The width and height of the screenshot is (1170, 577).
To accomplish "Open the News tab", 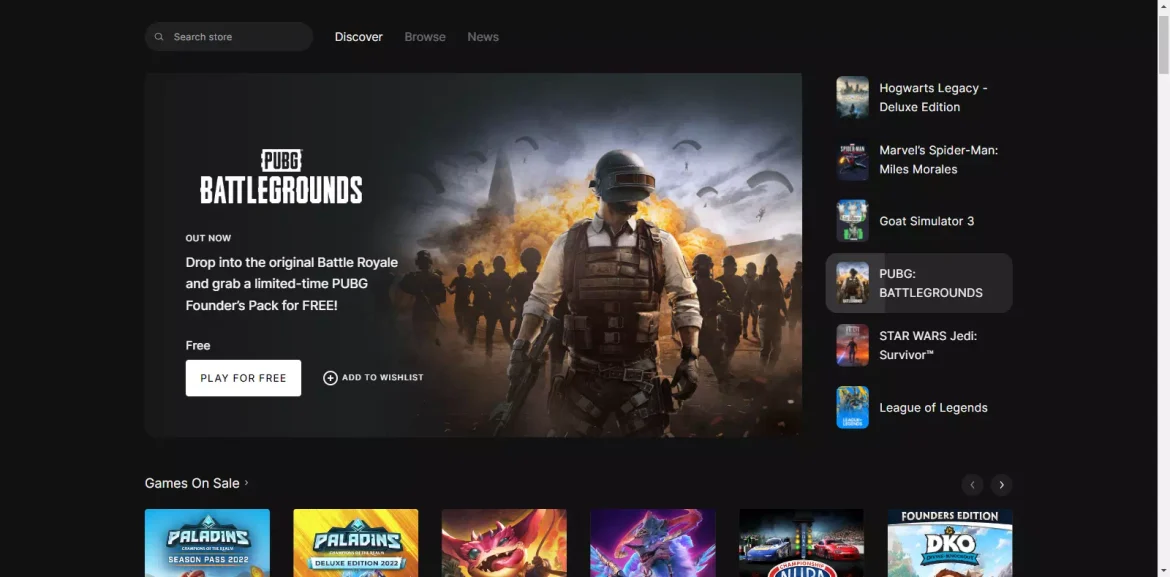I will pos(483,37).
